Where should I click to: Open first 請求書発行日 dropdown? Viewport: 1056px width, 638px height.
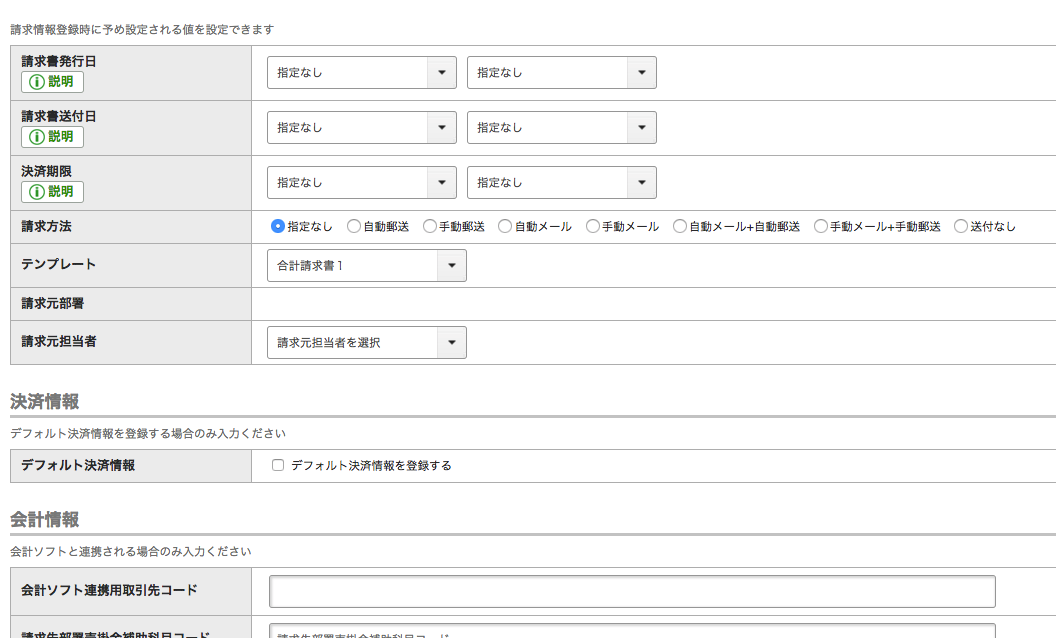[361, 73]
